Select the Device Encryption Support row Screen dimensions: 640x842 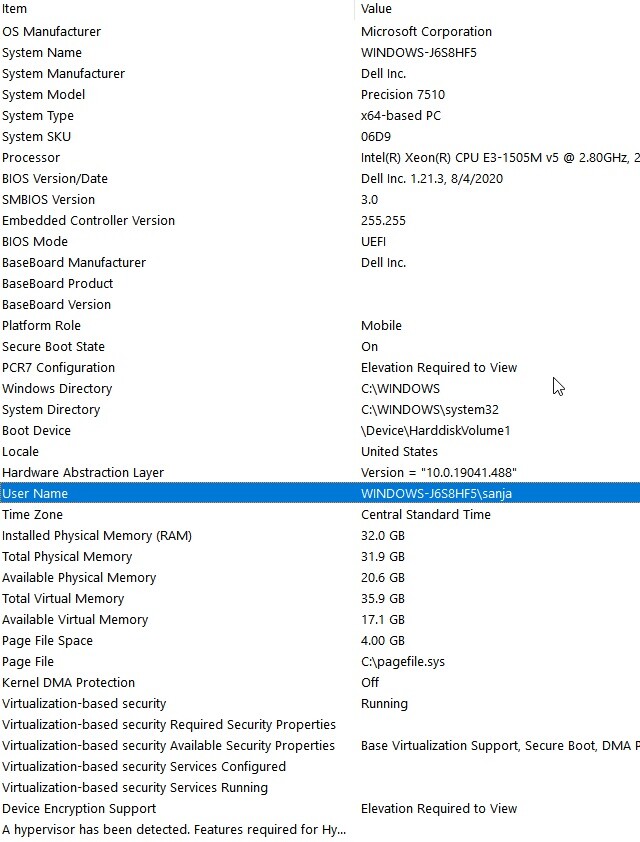tap(320, 809)
